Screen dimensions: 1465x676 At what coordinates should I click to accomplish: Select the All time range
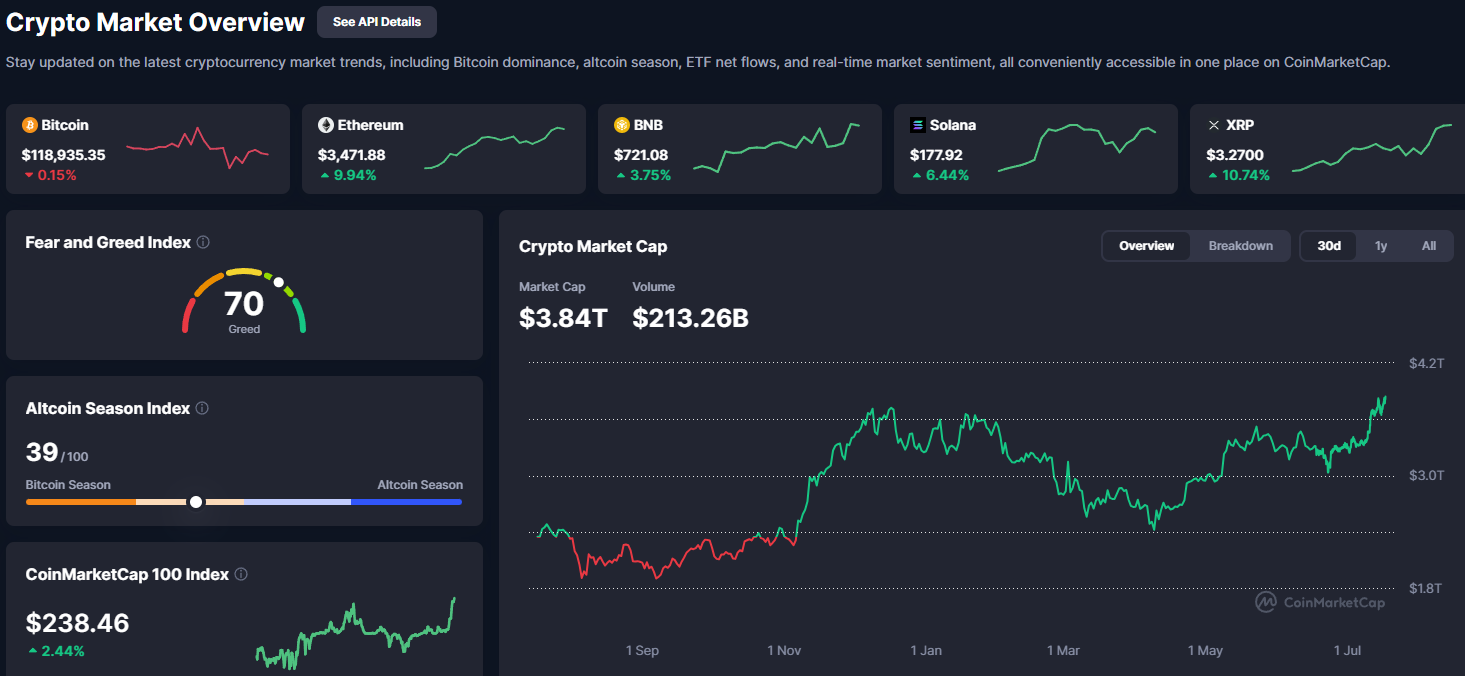coord(1429,246)
